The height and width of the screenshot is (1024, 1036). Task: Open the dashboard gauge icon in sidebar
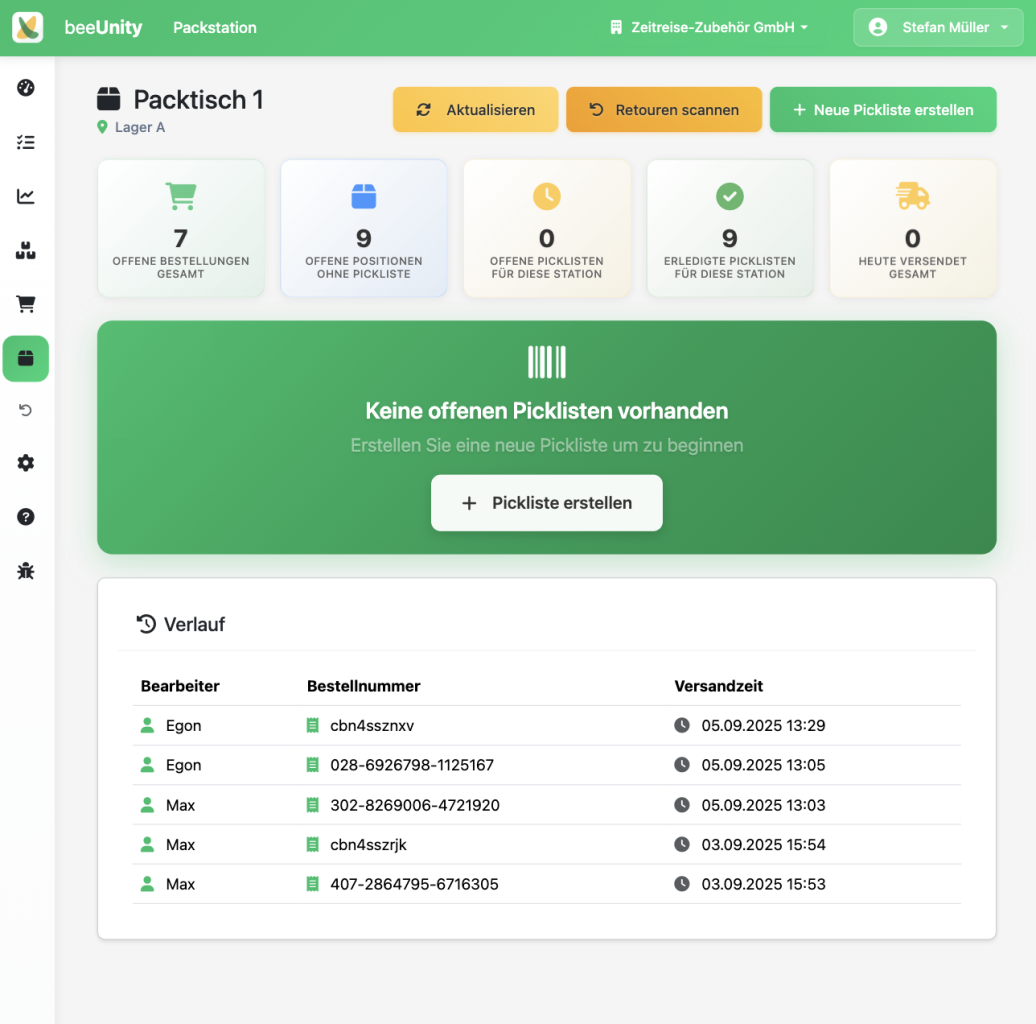pyautogui.click(x=26, y=88)
